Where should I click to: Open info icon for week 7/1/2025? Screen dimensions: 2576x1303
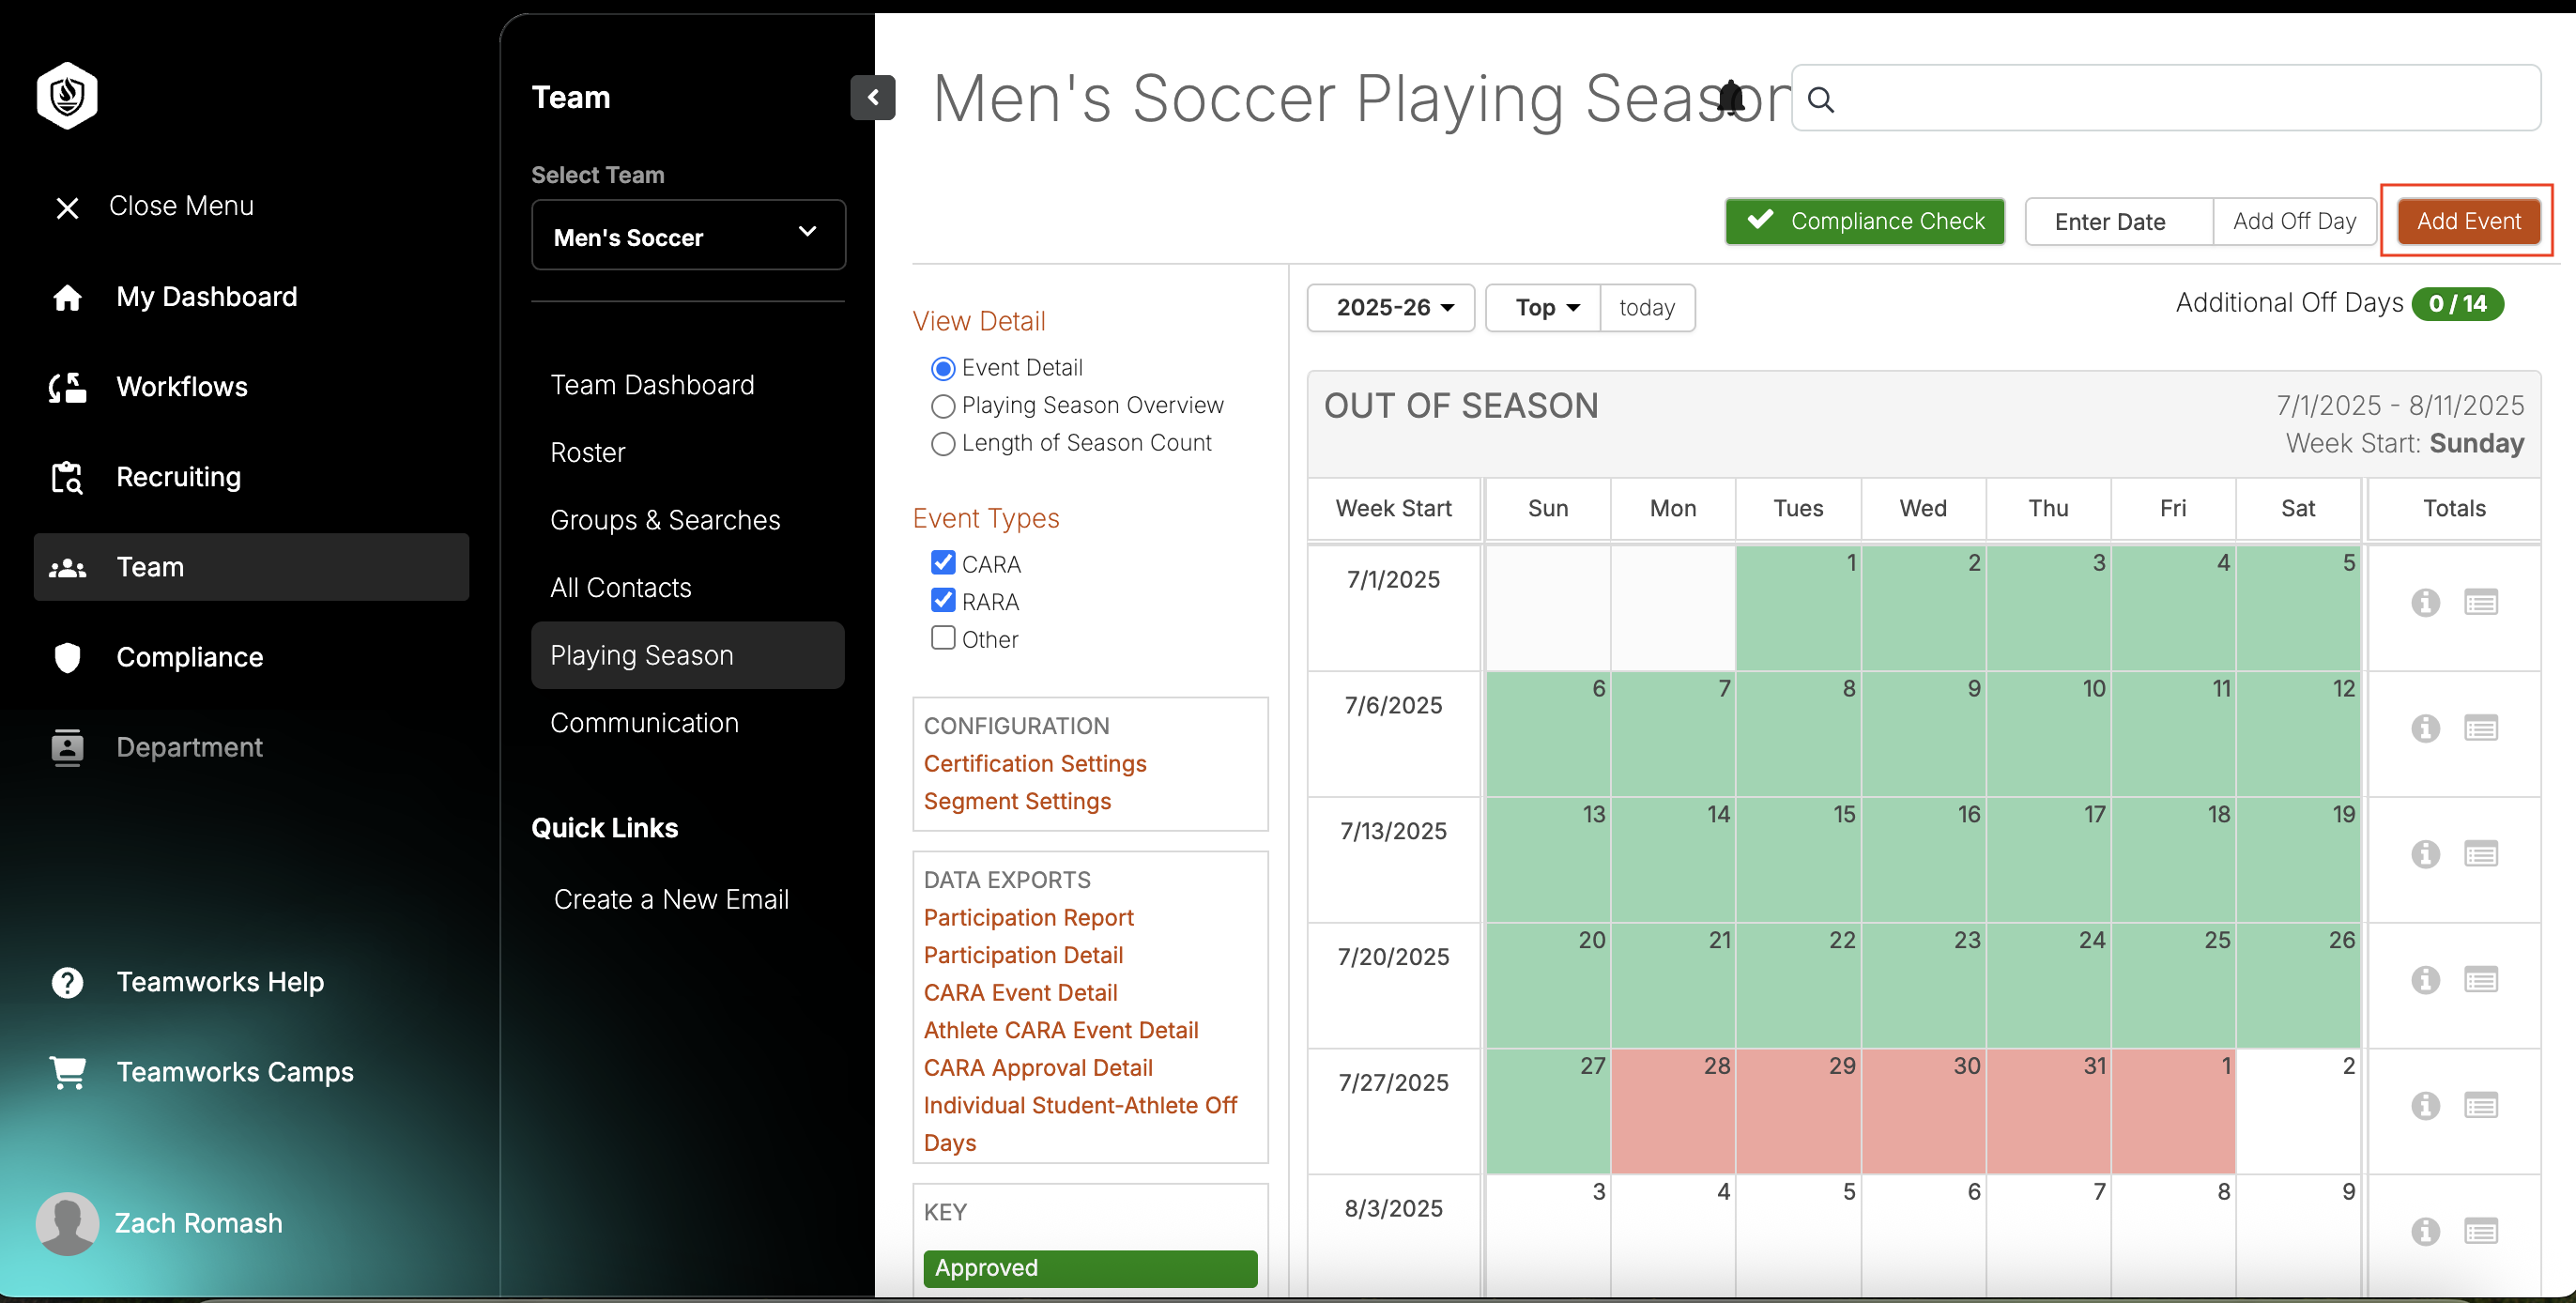(x=2425, y=603)
